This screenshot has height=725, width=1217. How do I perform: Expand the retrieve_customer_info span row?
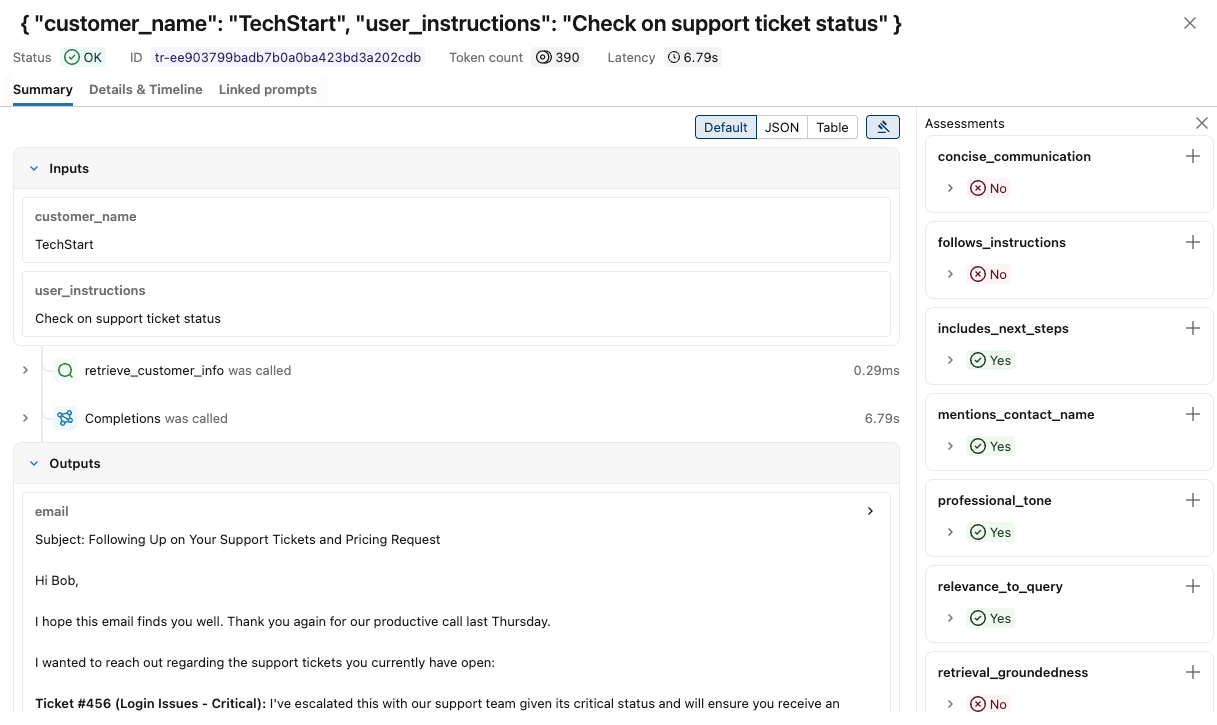click(x=25, y=370)
